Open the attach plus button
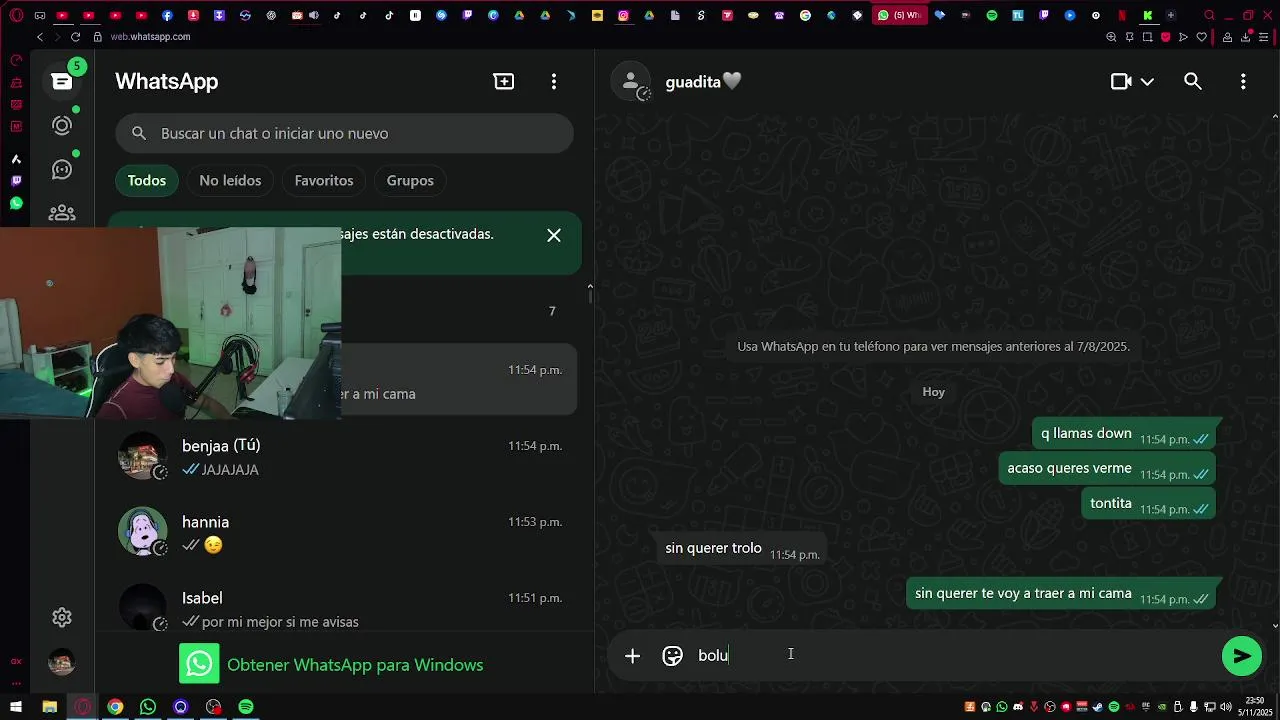Screen dimensions: 1280x720 tap(632, 656)
